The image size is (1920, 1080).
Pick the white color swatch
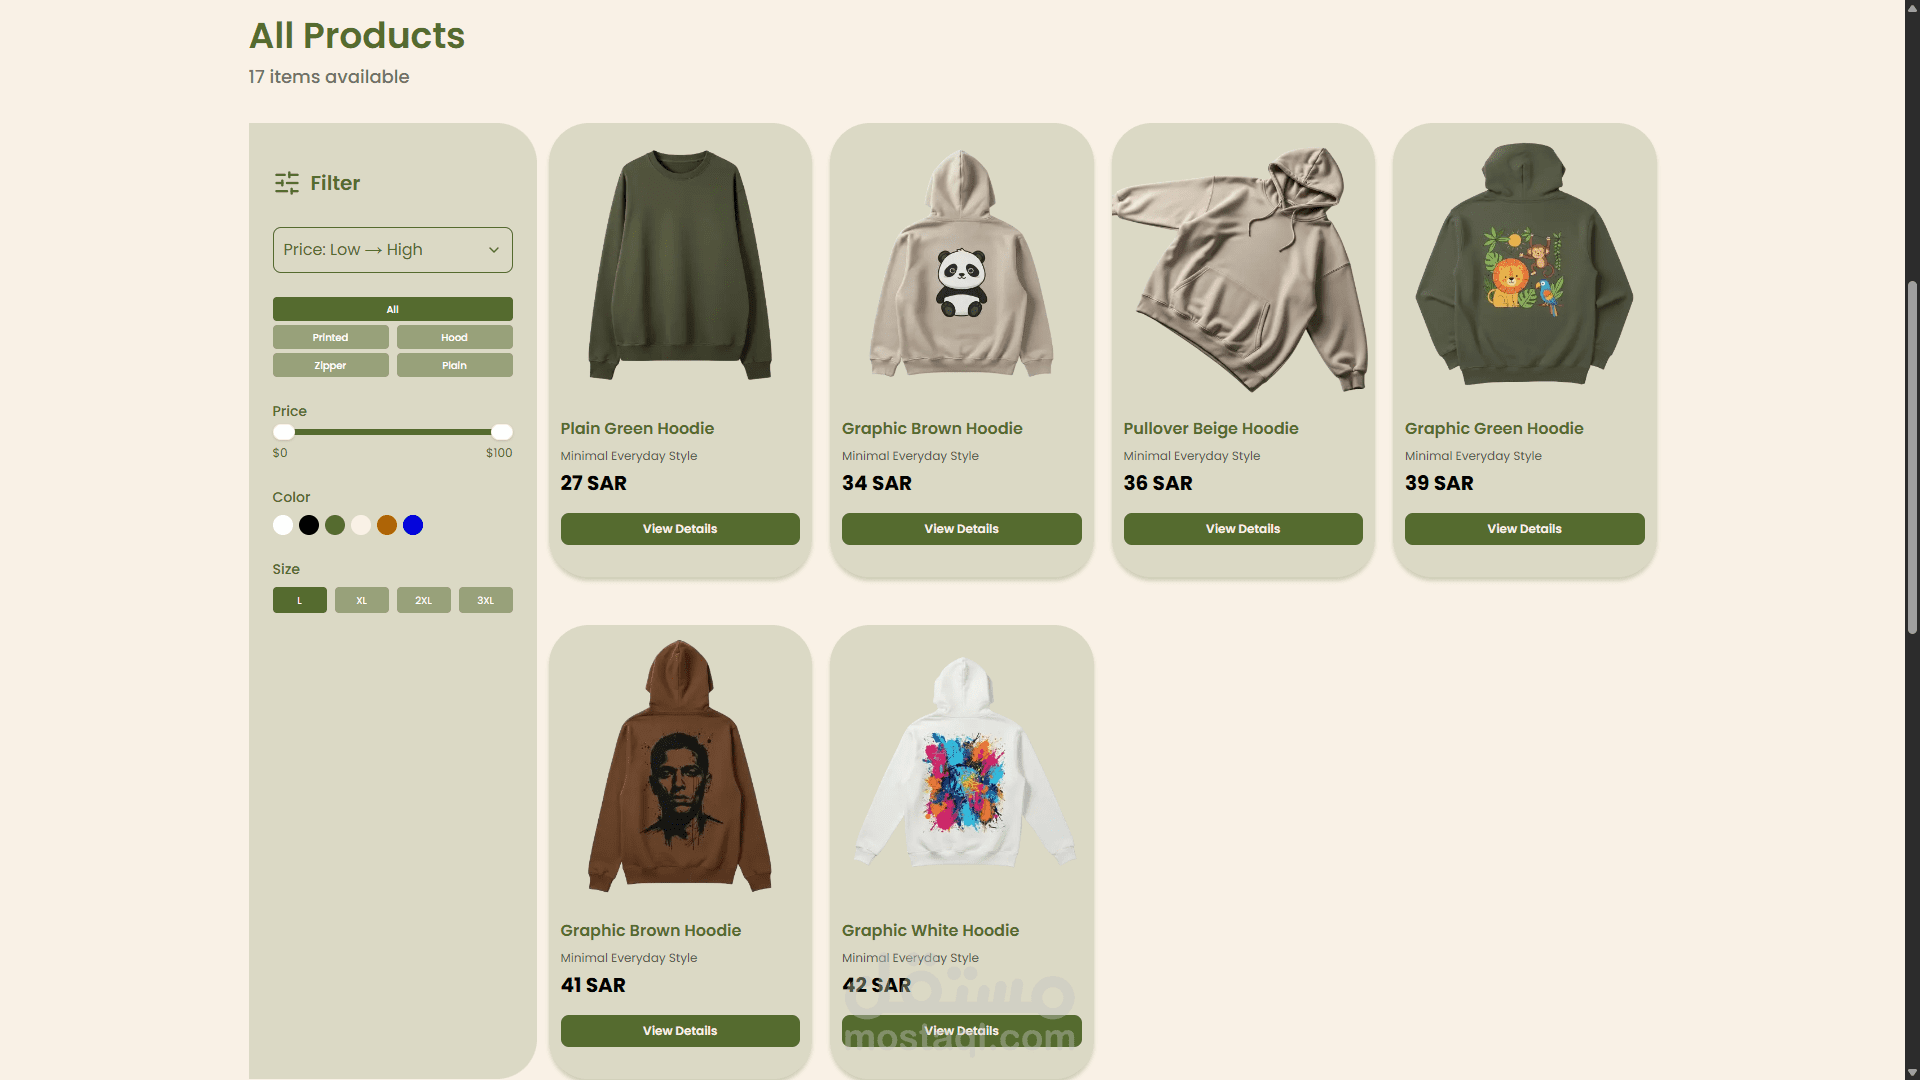283,525
